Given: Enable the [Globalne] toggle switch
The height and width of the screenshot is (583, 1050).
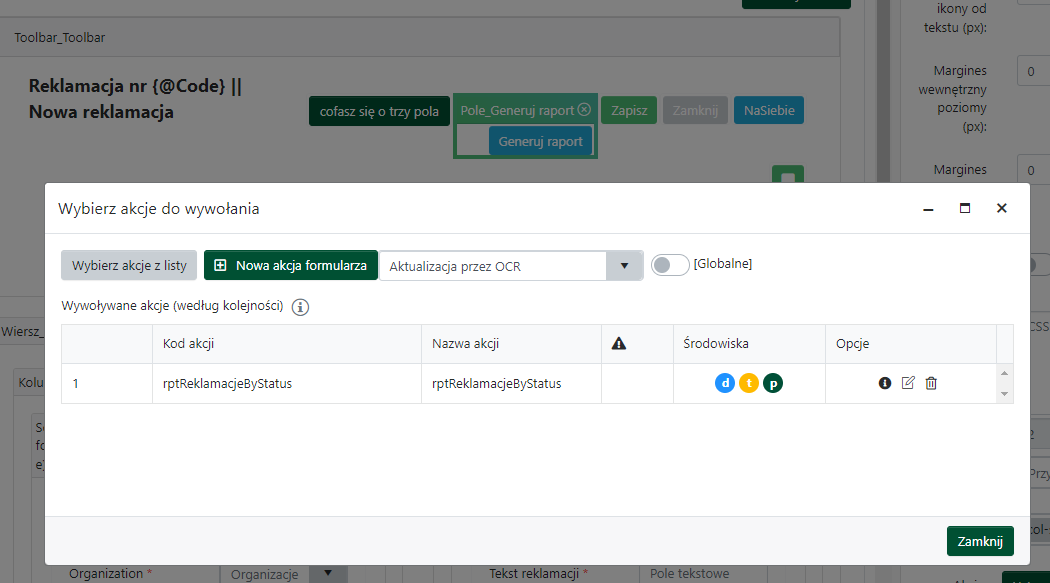Looking at the screenshot, I should coord(670,264).
